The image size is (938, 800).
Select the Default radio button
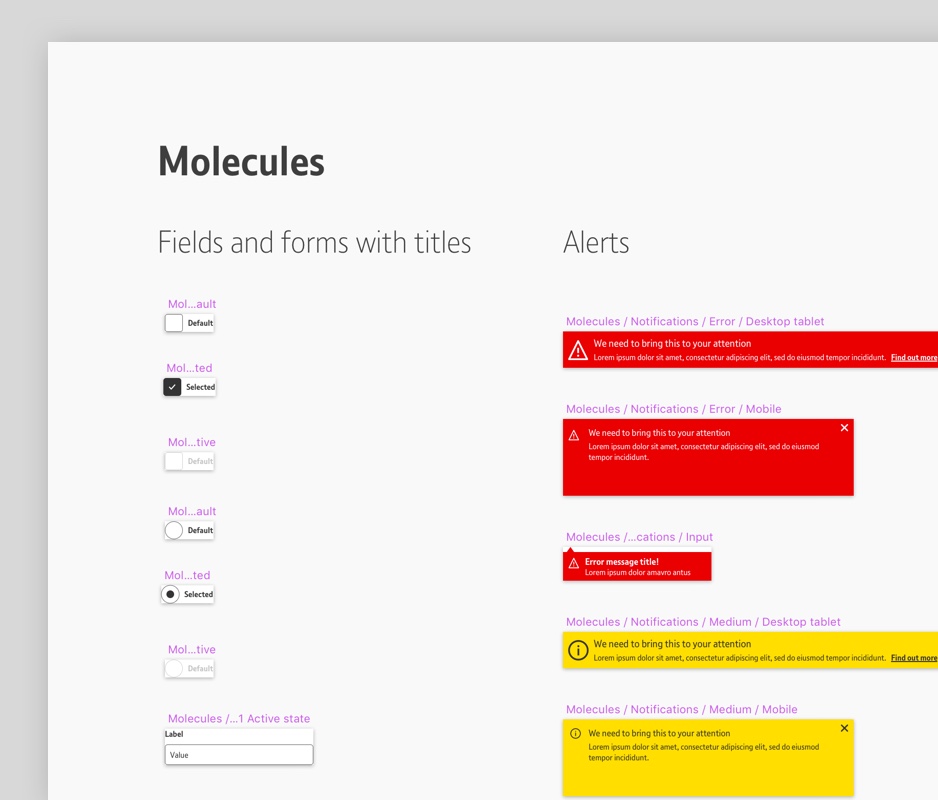(x=171, y=530)
